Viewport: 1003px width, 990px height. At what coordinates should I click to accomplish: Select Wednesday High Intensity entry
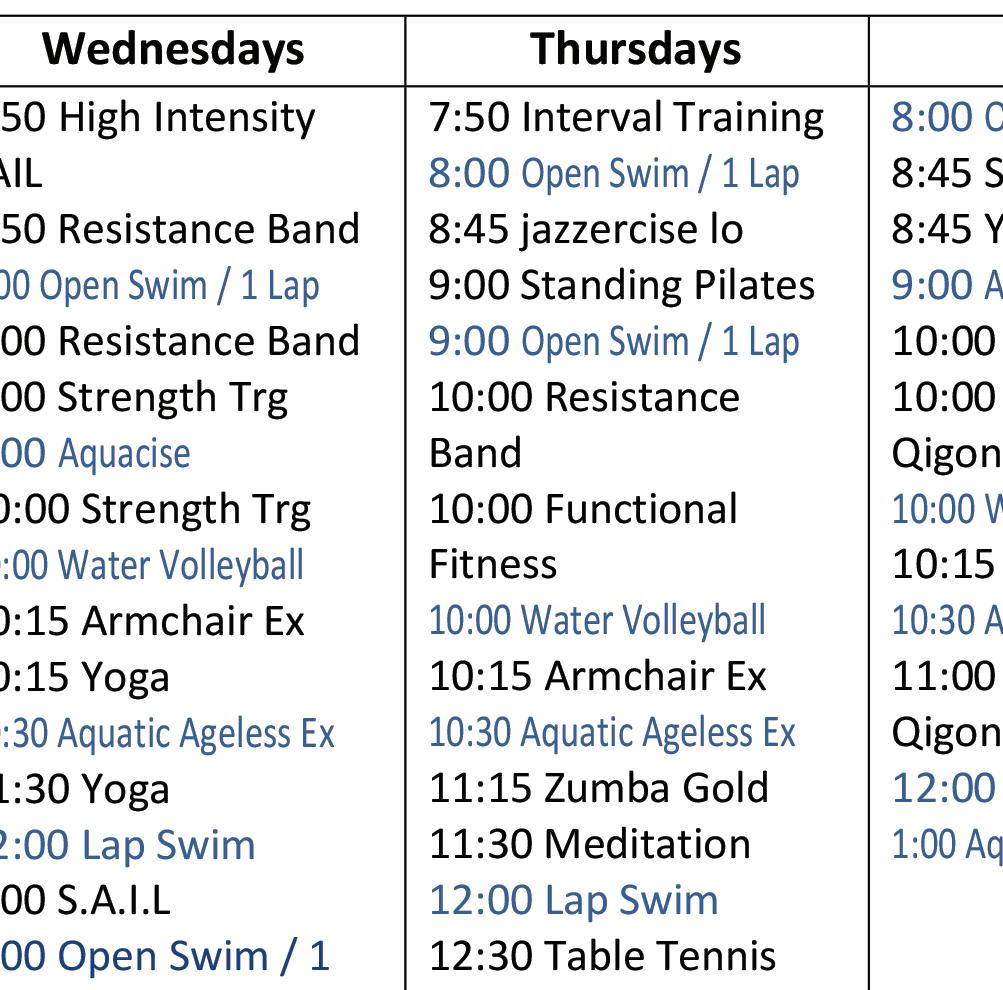(157, 119)
